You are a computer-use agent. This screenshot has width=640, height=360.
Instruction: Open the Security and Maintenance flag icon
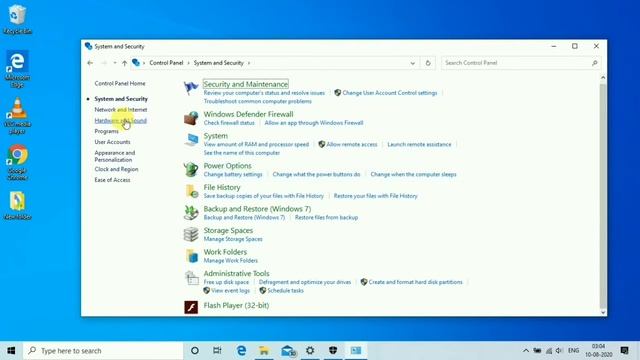(x=190, y=87)
